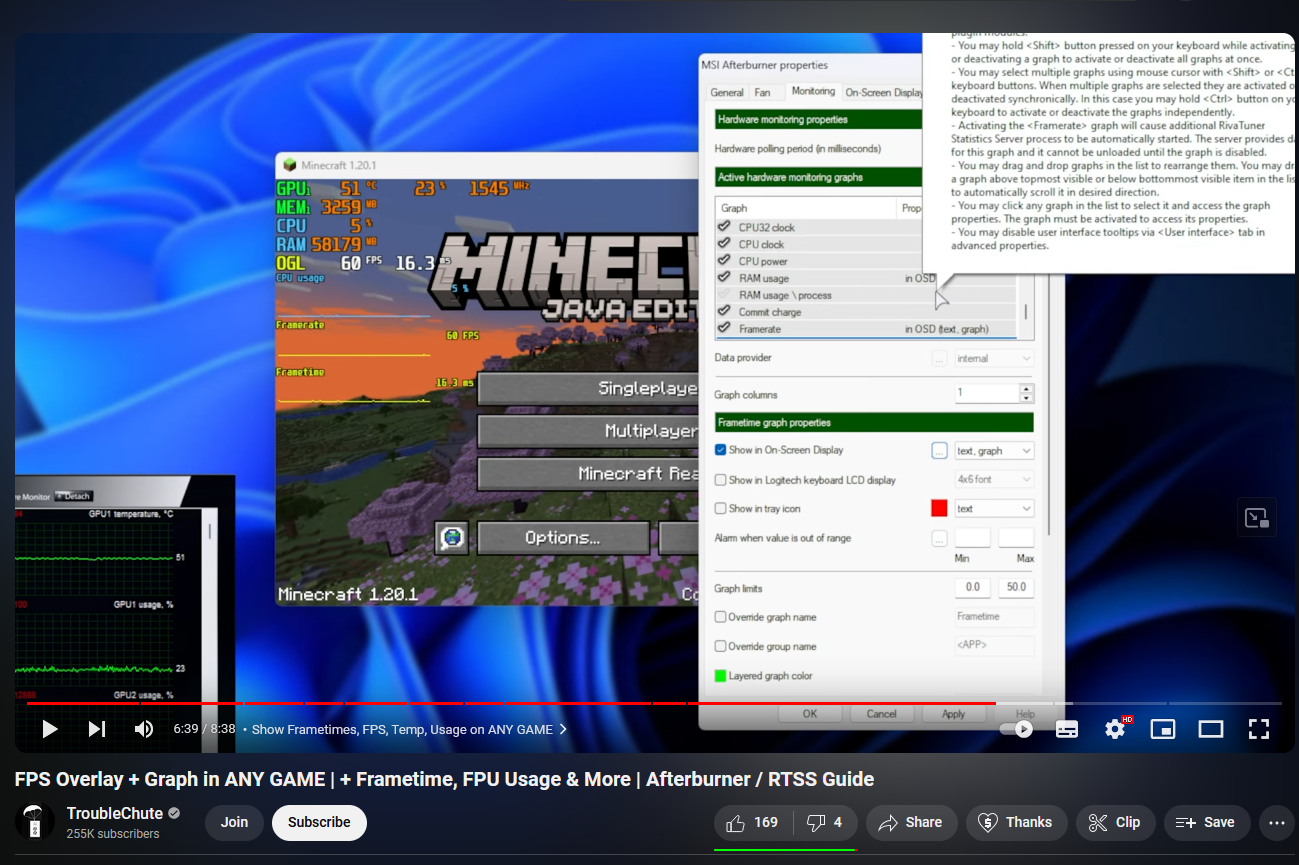Share this video
1299x865 pixels.
click(x=910, y=822)
